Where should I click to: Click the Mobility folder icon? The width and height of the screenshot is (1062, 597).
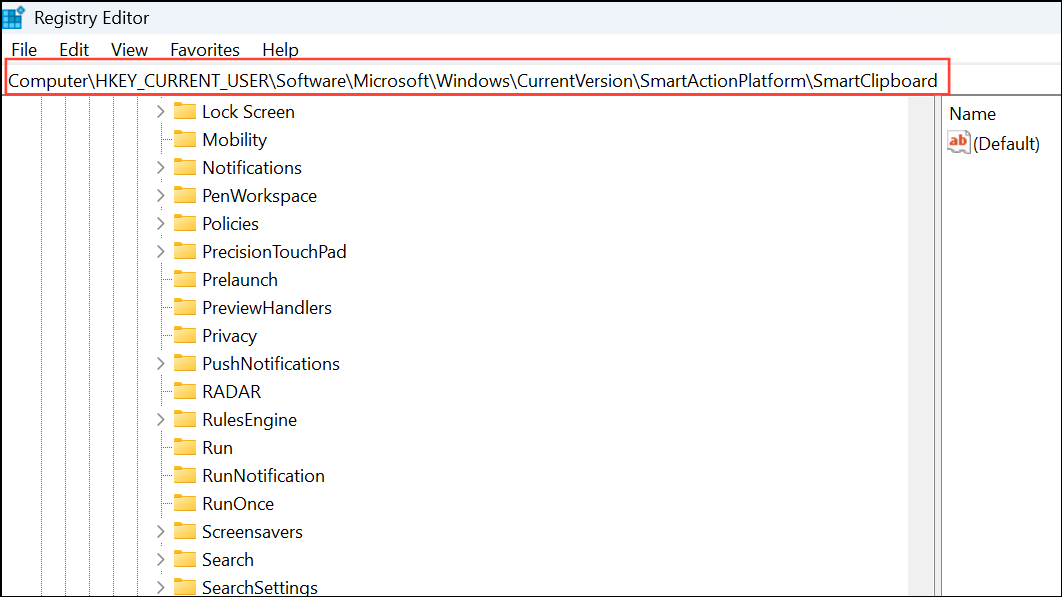[x=185, y=139]
